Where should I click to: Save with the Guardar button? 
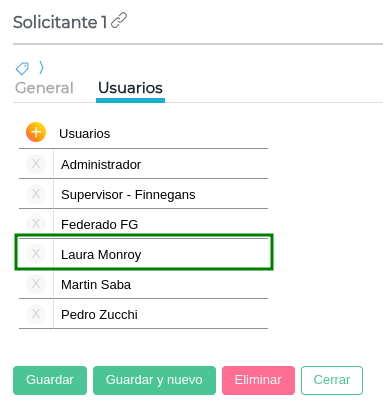[50, 380]
